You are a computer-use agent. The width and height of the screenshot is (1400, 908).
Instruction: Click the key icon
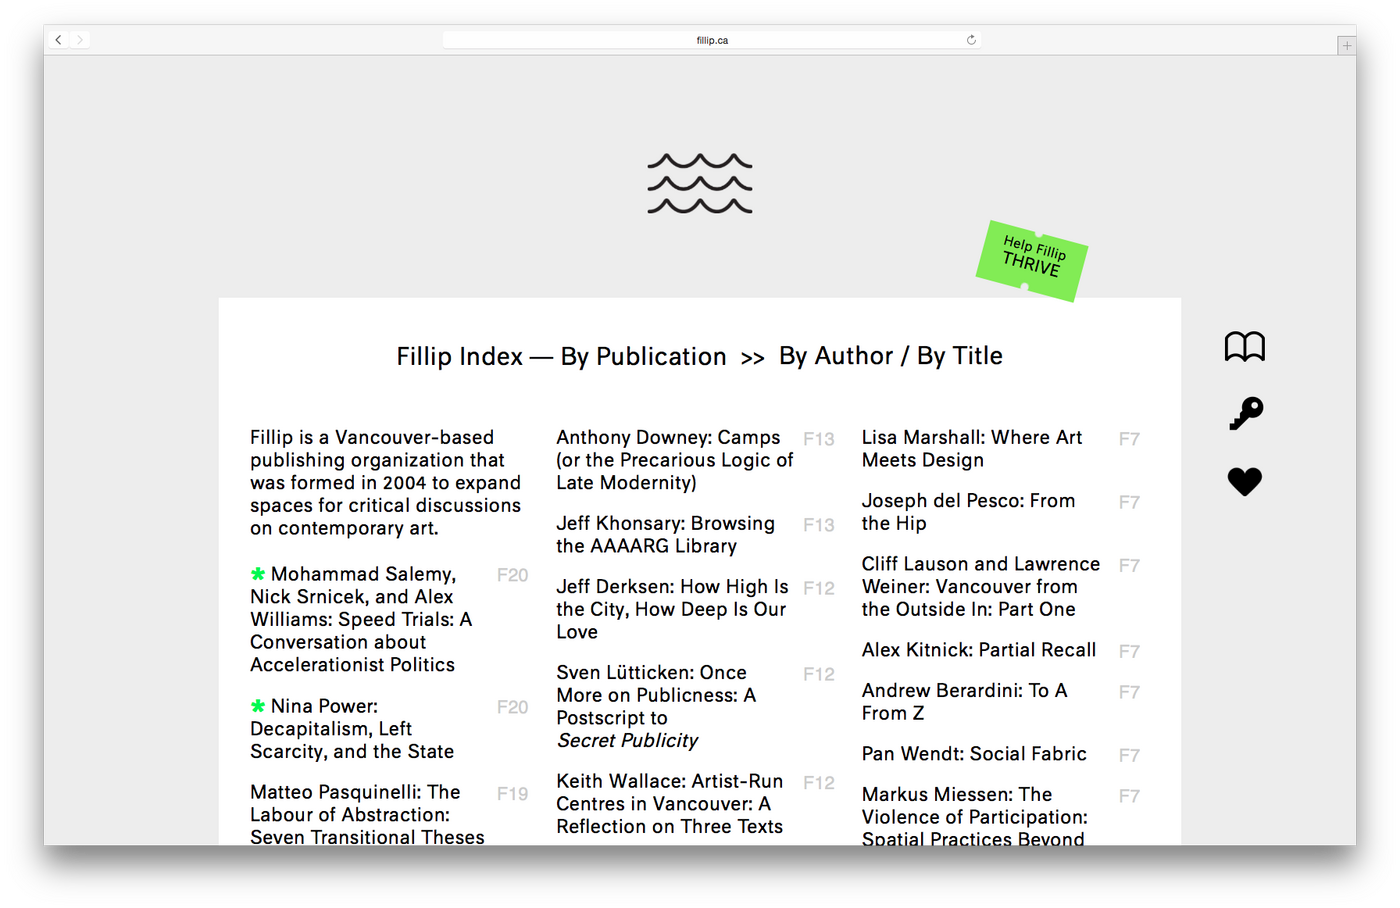coord(1246,413)
